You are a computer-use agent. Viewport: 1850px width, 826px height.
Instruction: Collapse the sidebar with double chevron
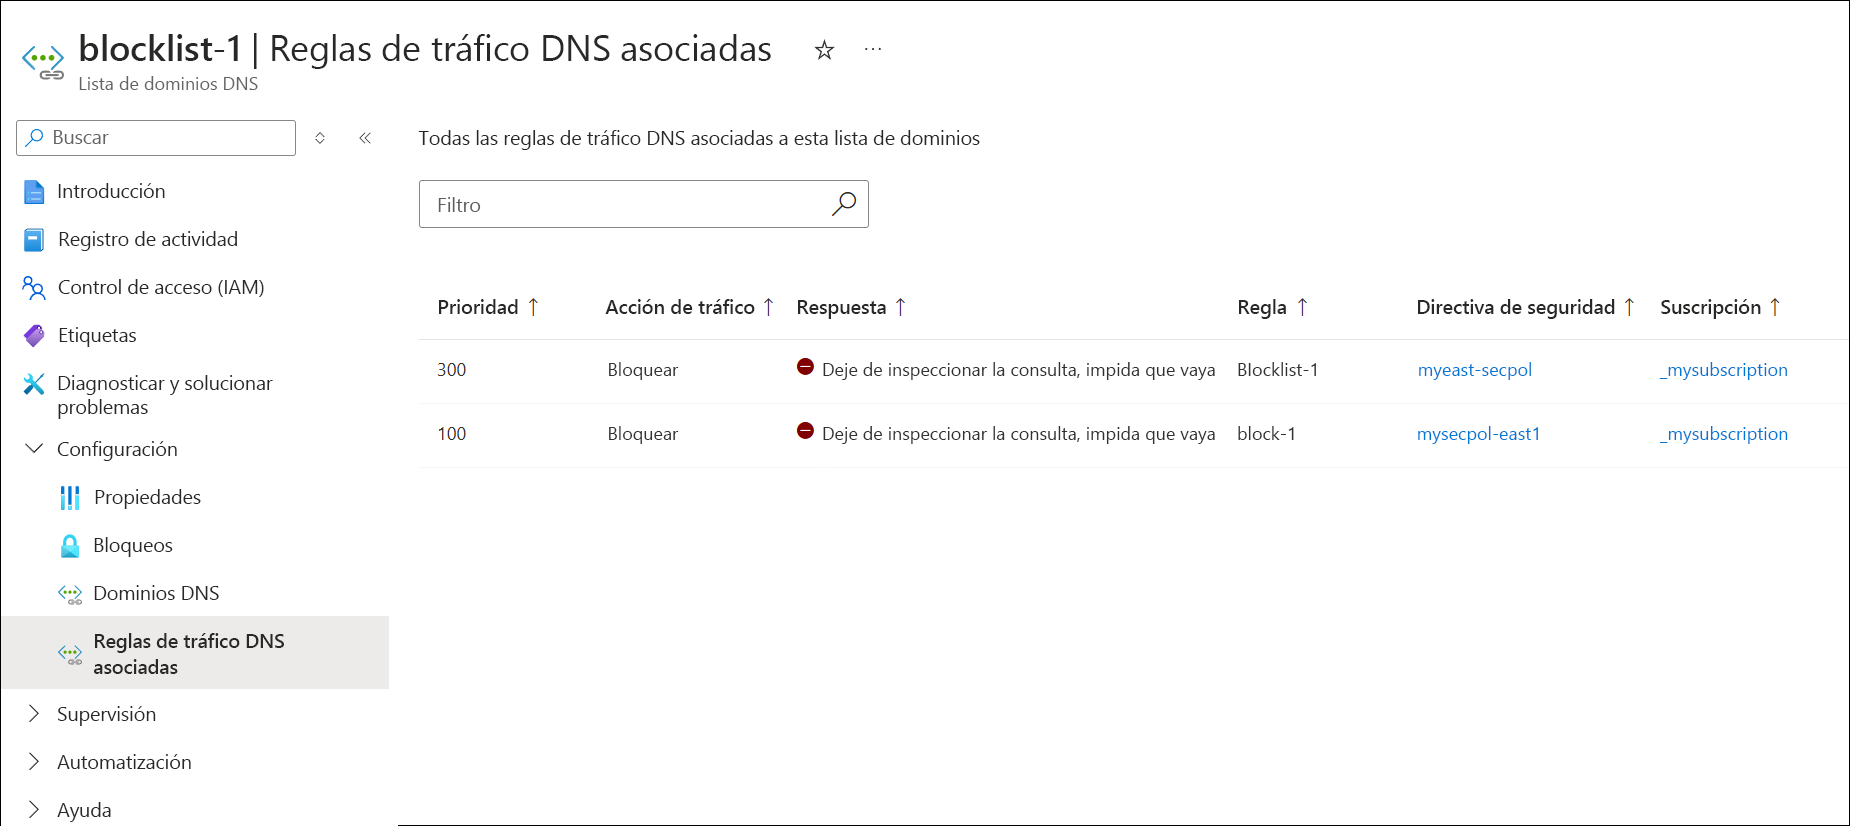[365, 138]
